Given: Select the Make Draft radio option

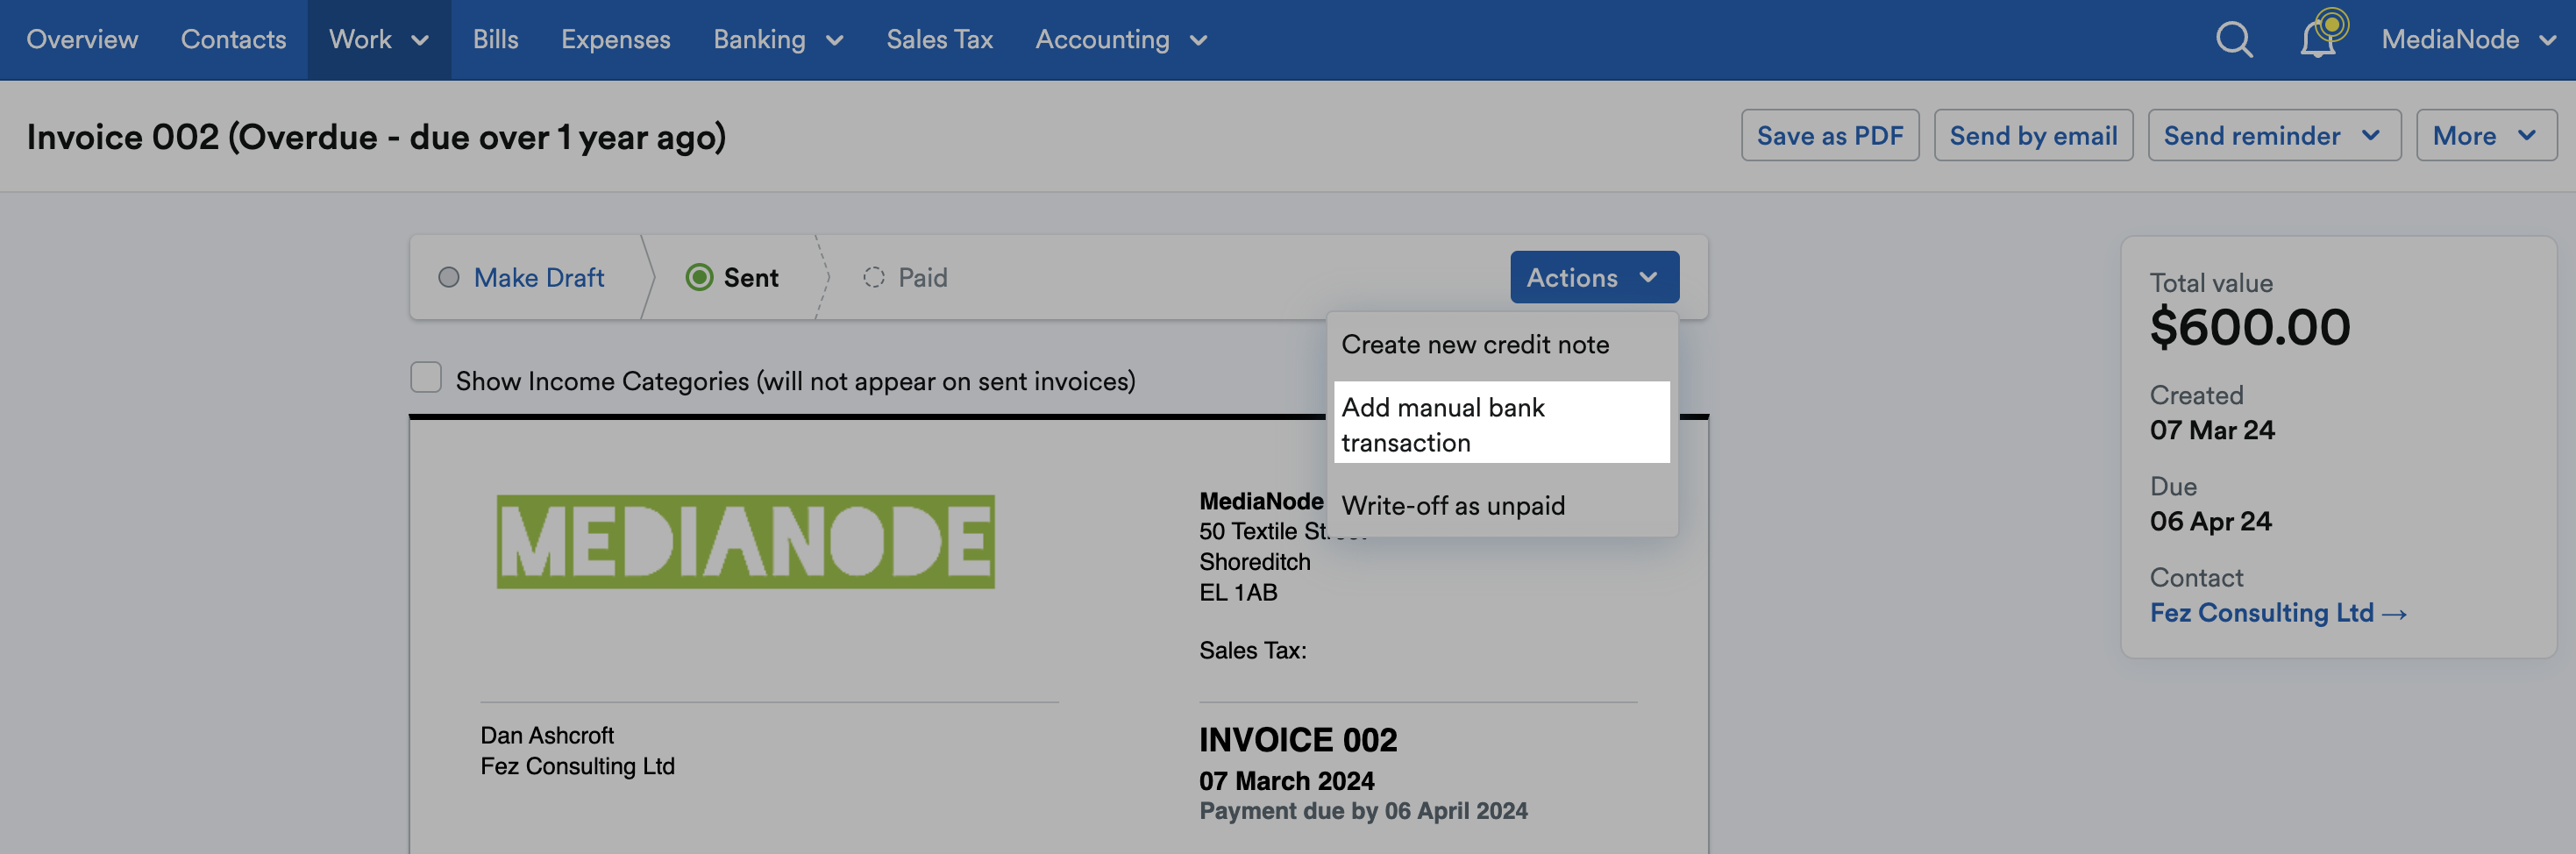Looking at the screenshot, I should click(449, 277).
